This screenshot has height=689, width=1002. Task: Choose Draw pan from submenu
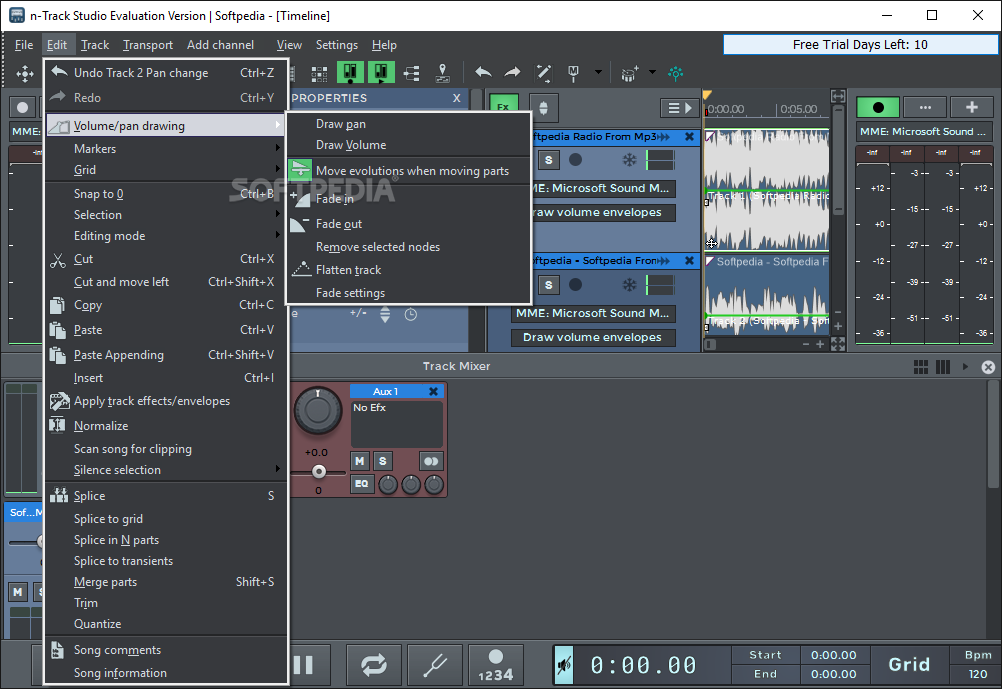tap(409, 124)
